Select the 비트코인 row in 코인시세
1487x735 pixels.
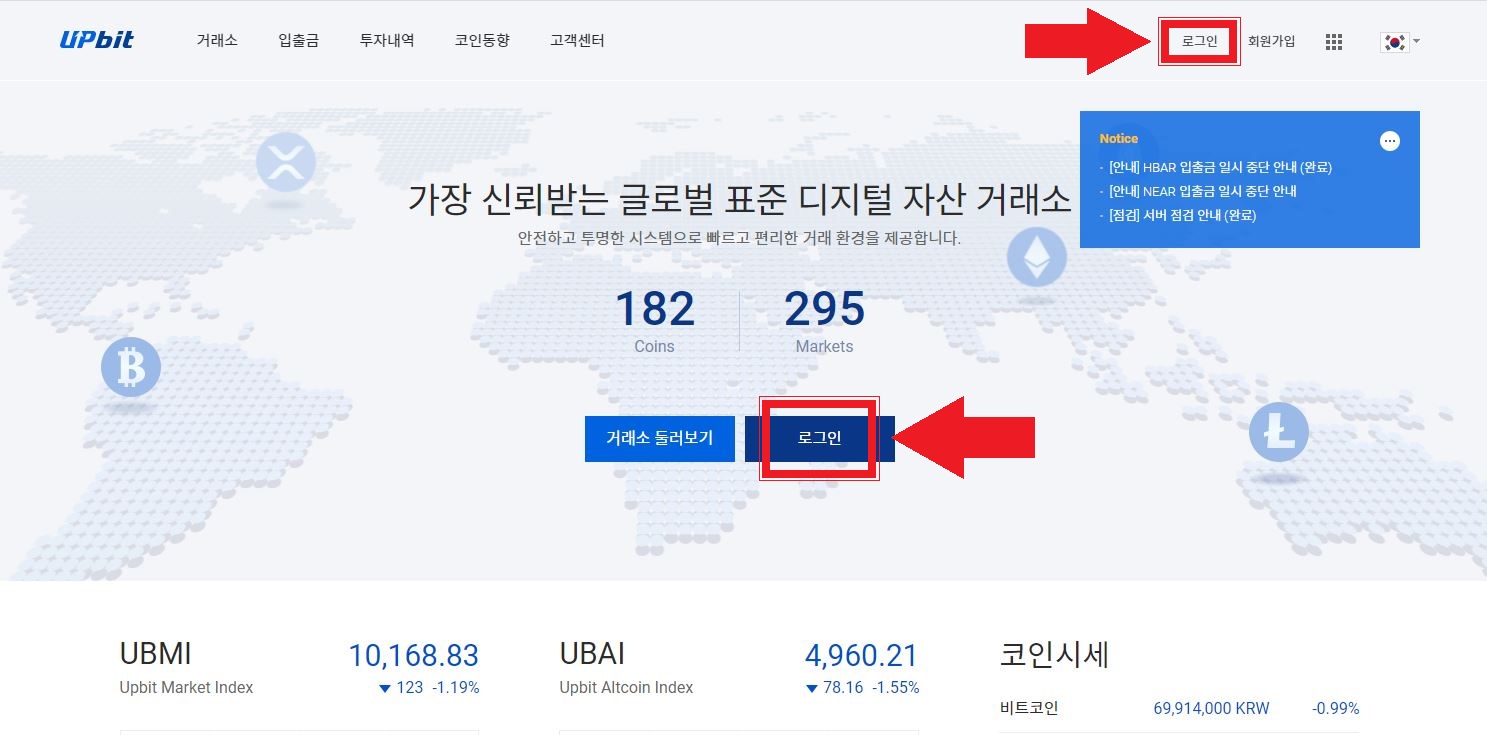pos(1179,709)
